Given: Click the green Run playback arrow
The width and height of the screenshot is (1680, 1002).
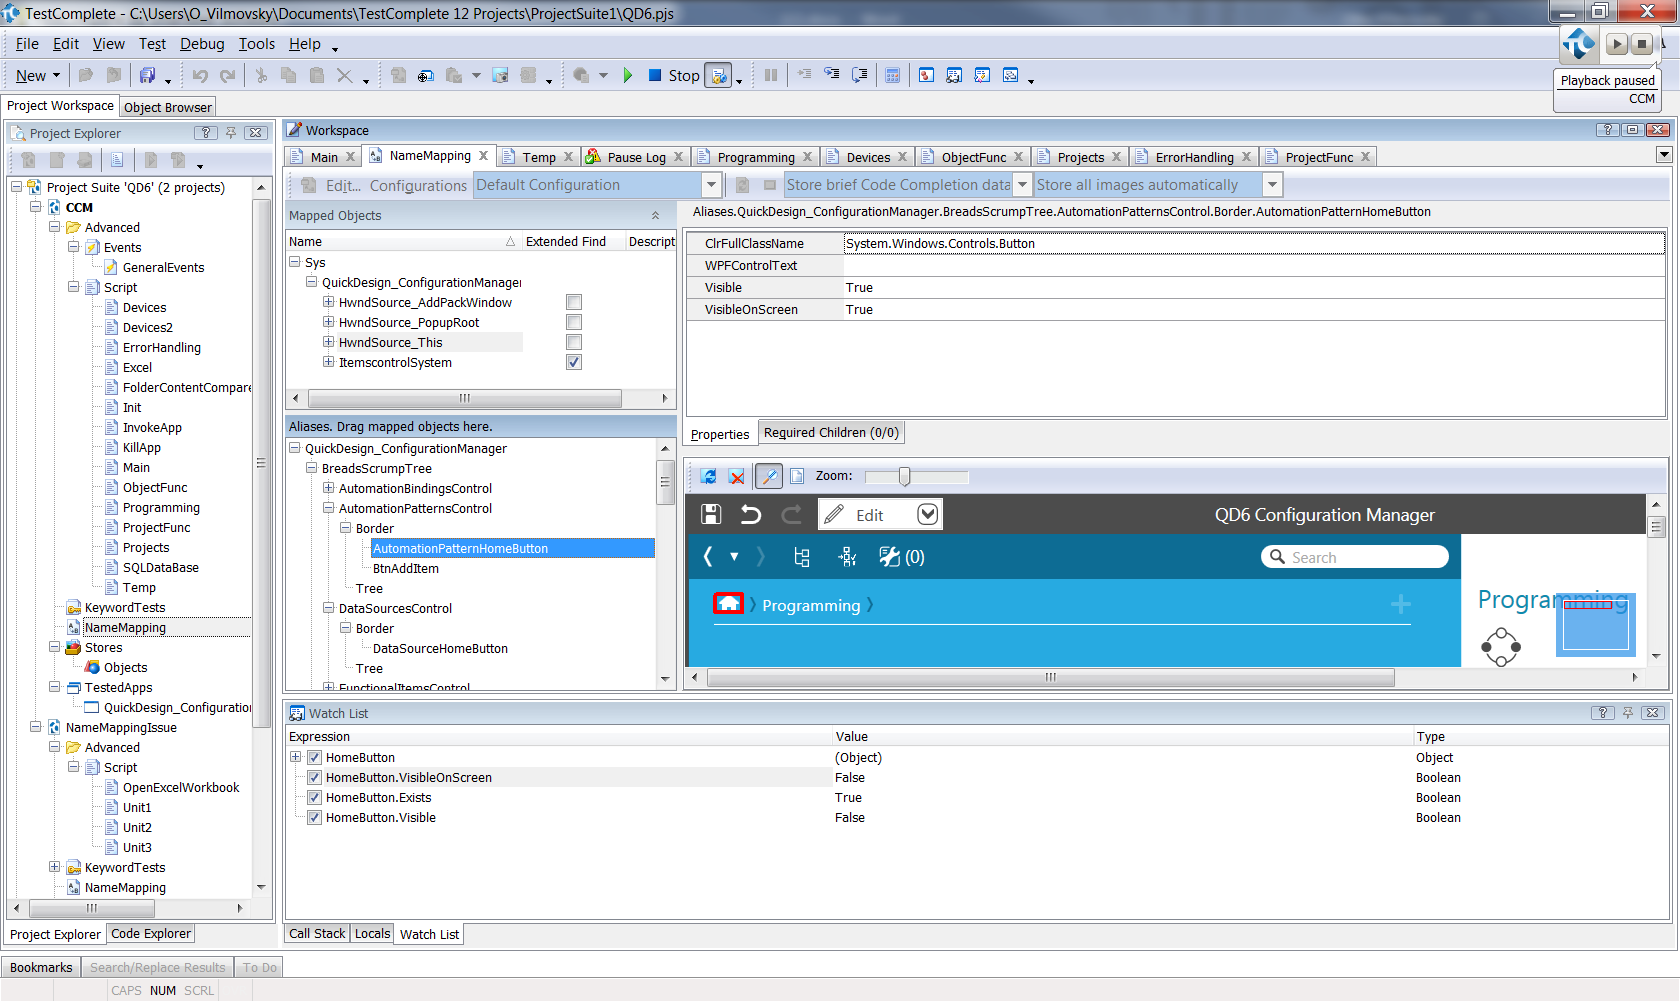Looking at the screenshot, I should [x=627, y=75].
